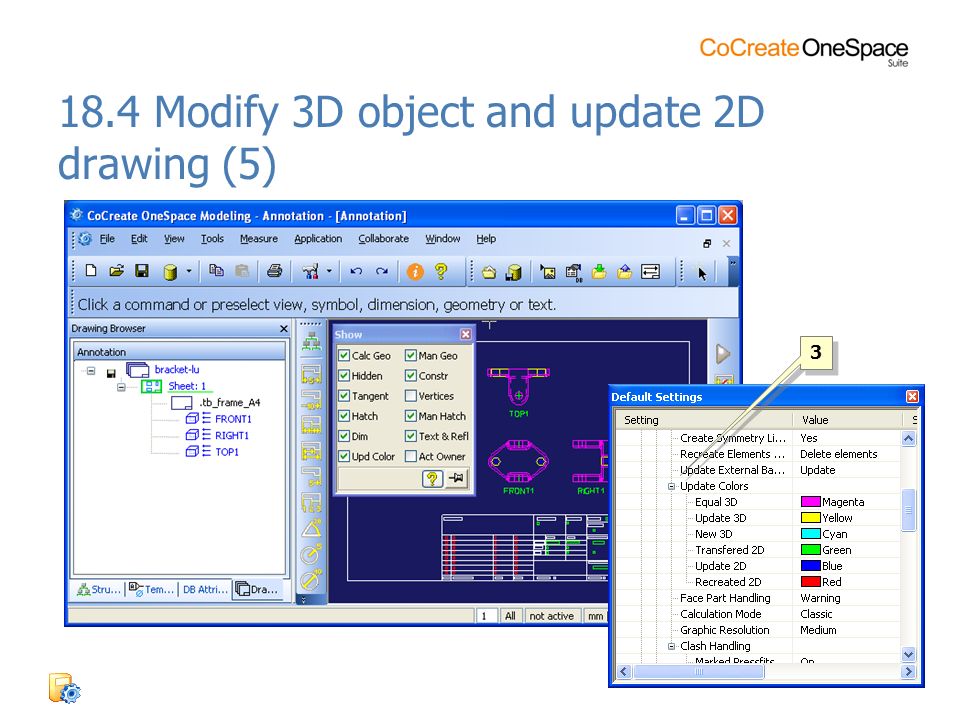Enable the Vertices checkbox
Viewport: 960px width, 720px height.
click(x=411, y=396)
